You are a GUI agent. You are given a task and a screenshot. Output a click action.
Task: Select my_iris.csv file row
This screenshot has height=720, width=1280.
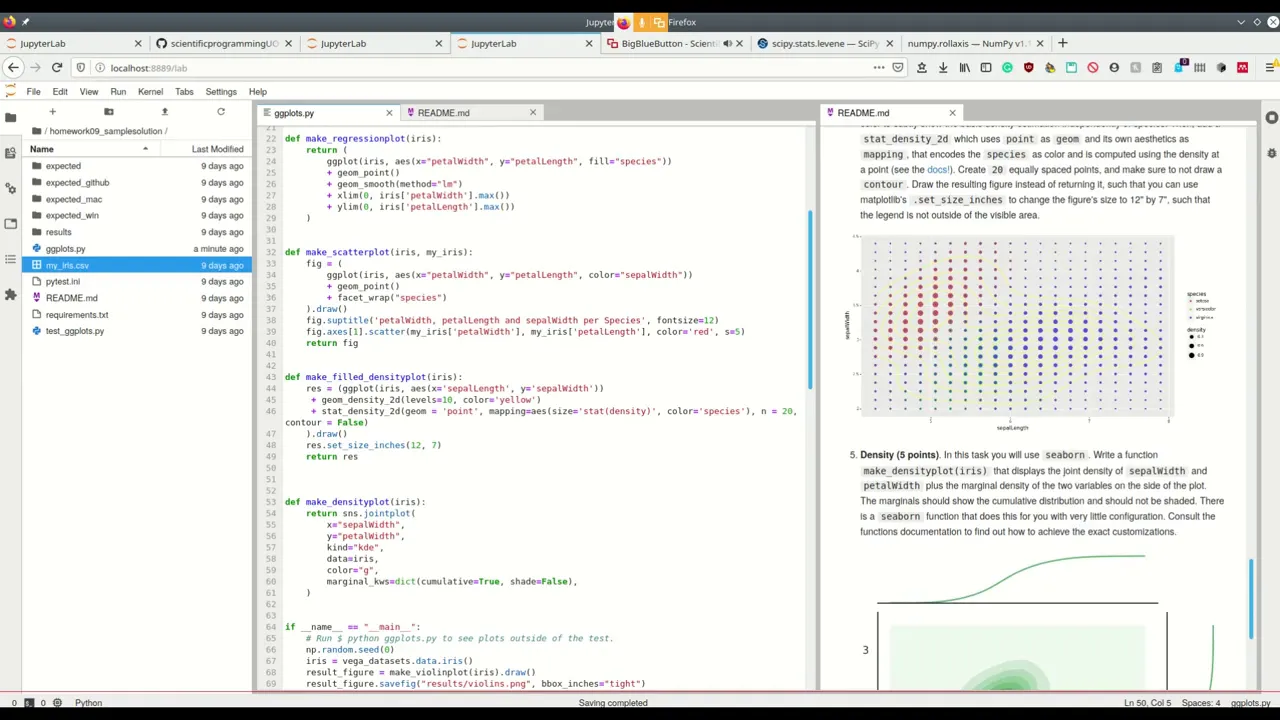coord(137,265)
